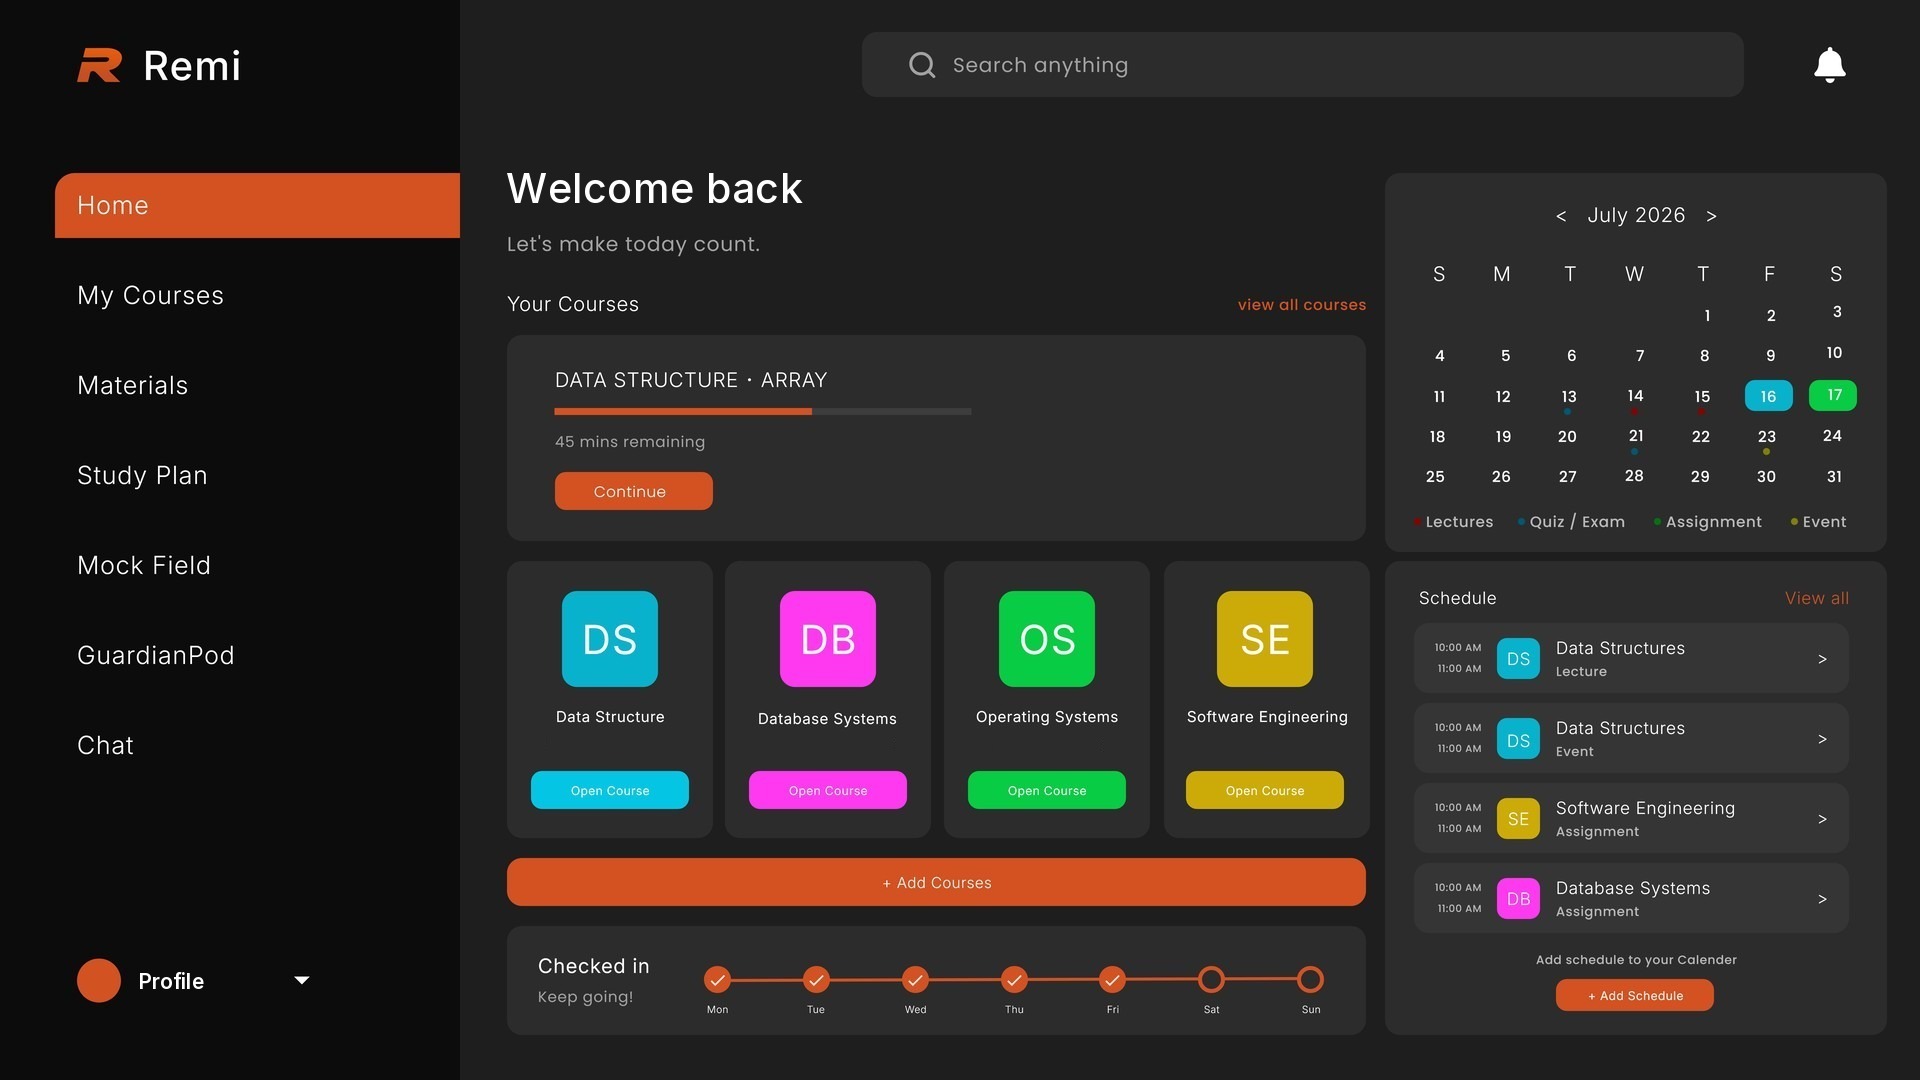The width and height of the screenshot is (1920, 1080).
Task: Click Open Course under Data Structure
Action: [610, 790]
